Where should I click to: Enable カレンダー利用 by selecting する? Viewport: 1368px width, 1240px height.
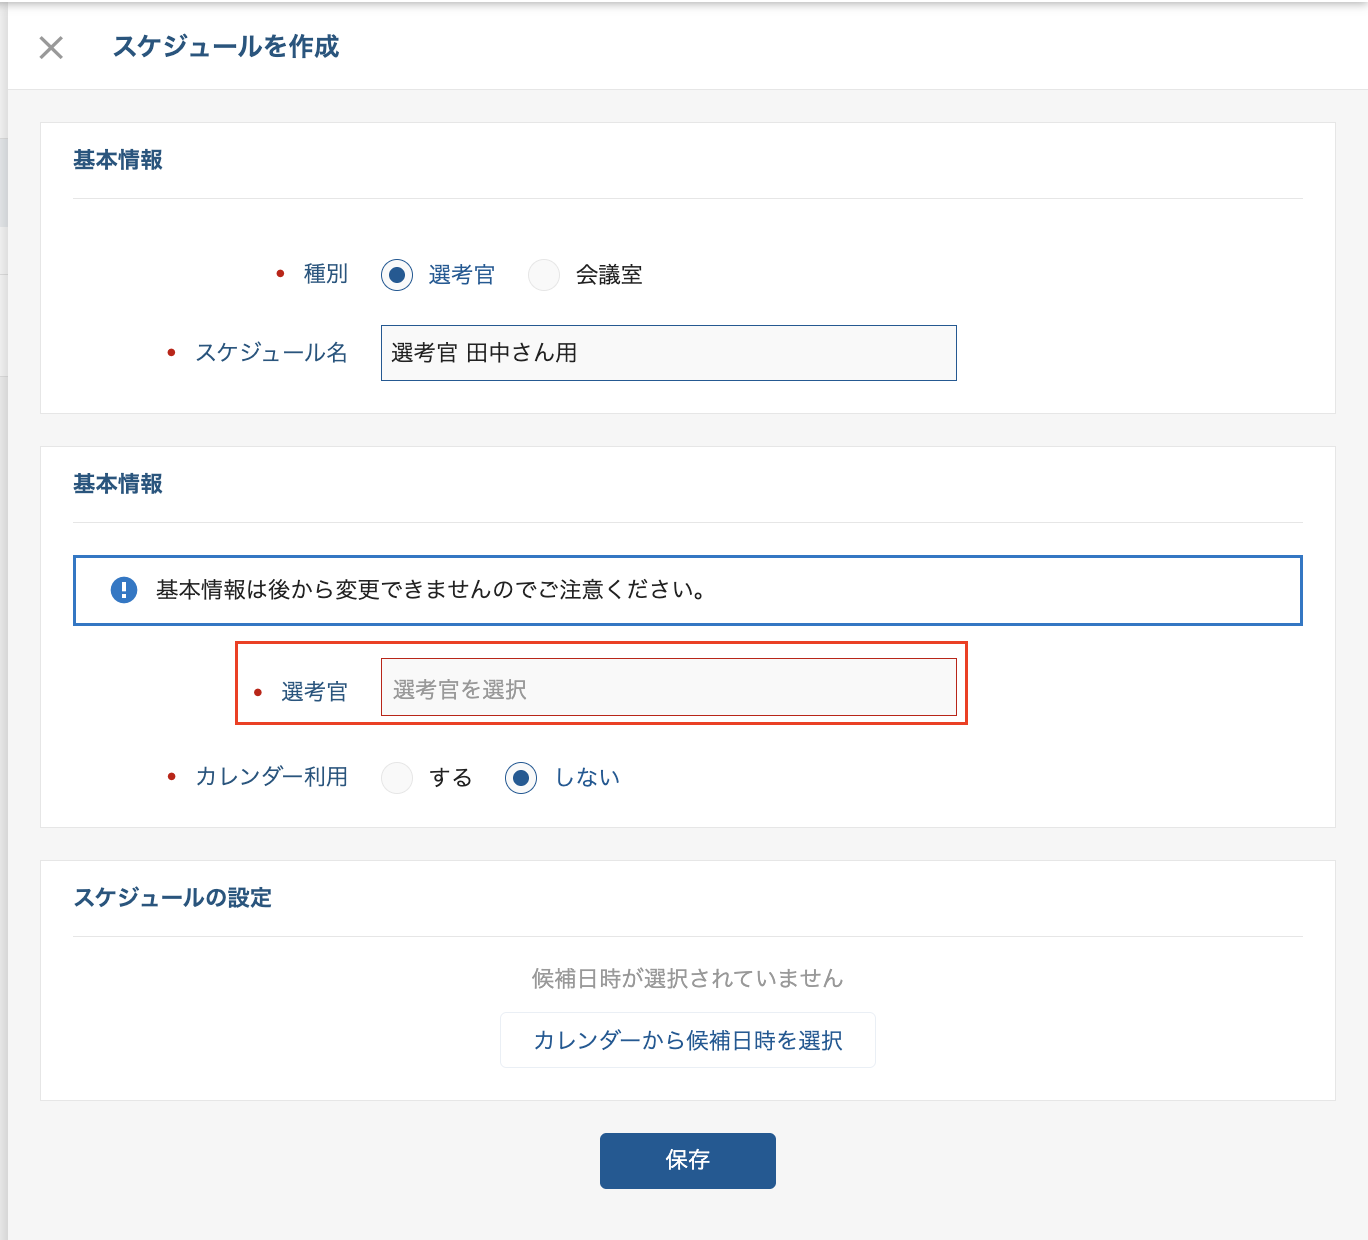click(x=397, y=778)
